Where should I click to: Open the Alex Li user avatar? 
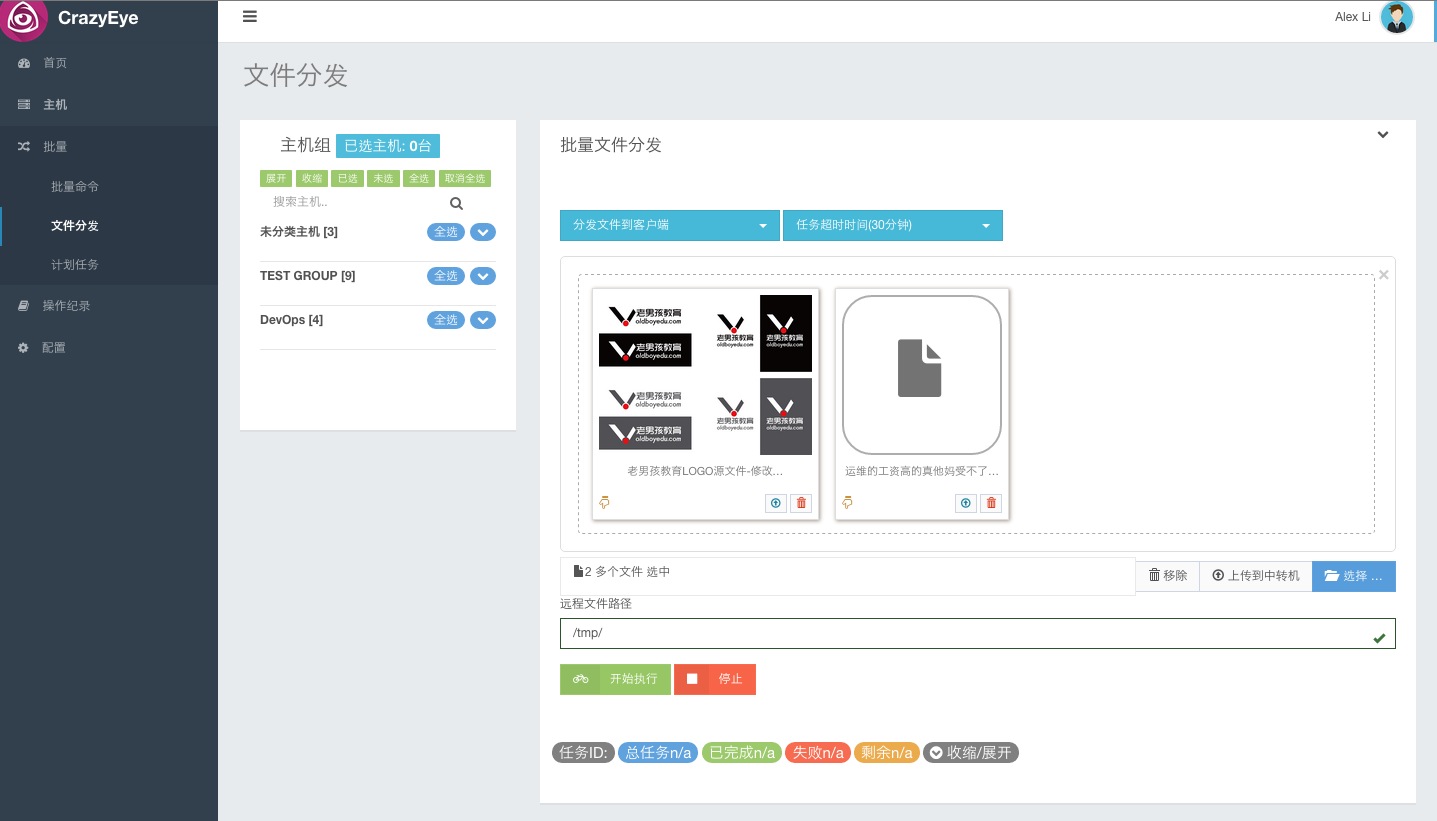pos(1396,17)
